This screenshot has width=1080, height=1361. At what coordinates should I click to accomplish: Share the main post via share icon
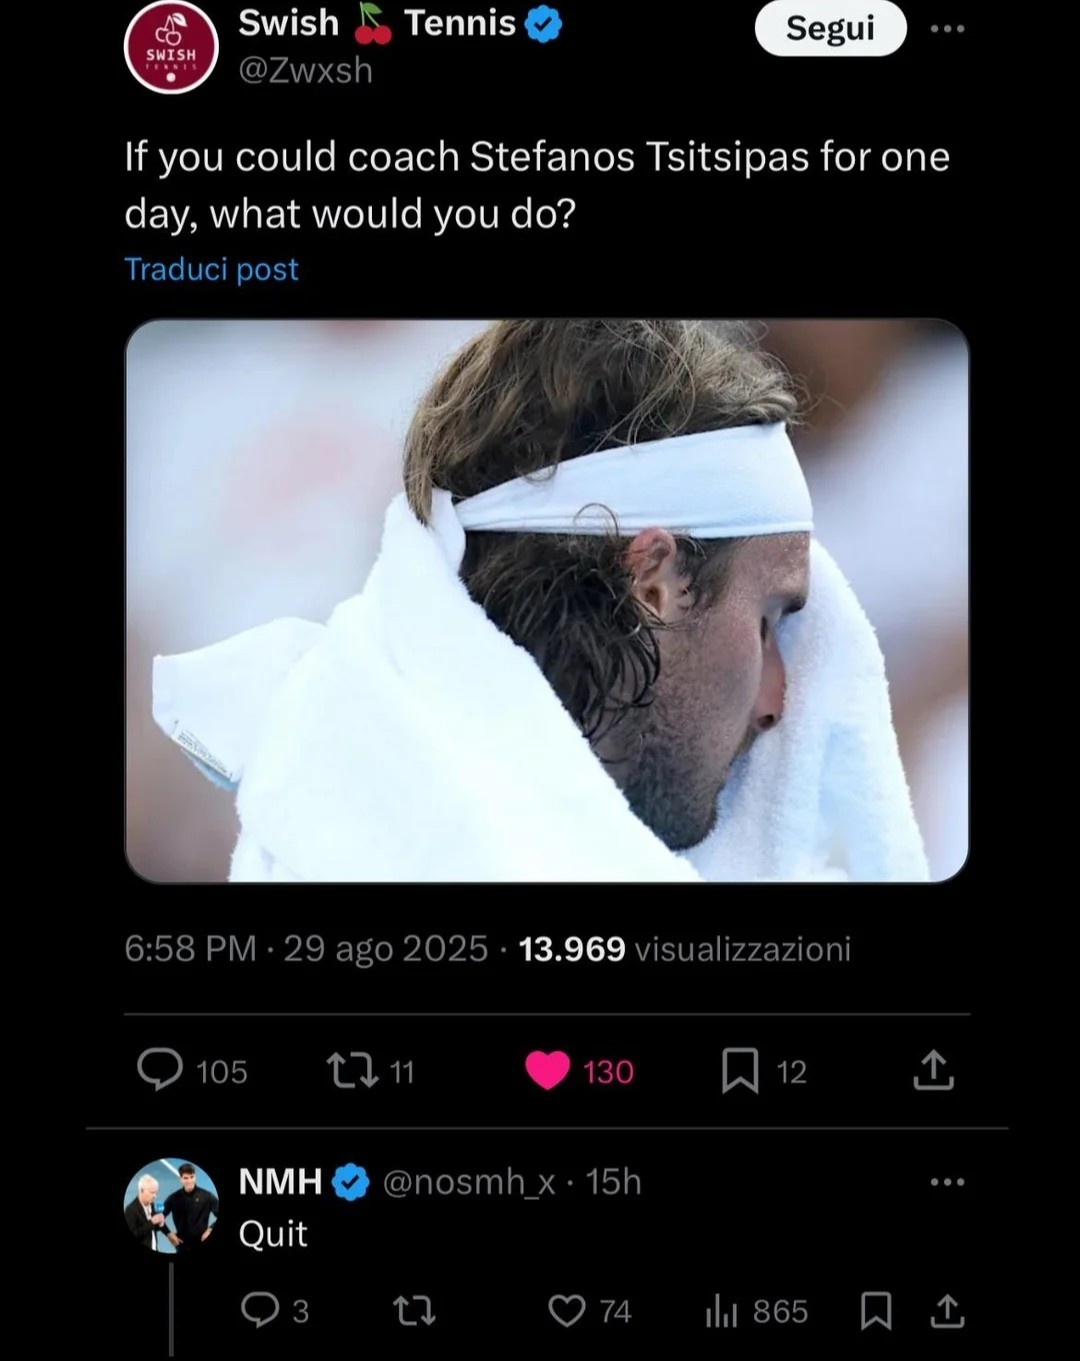[x=933, y=1070]
